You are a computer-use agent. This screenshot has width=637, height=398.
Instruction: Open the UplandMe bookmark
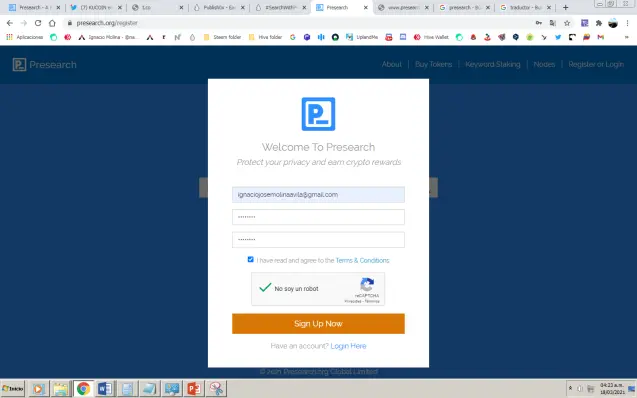pos(362,37)
